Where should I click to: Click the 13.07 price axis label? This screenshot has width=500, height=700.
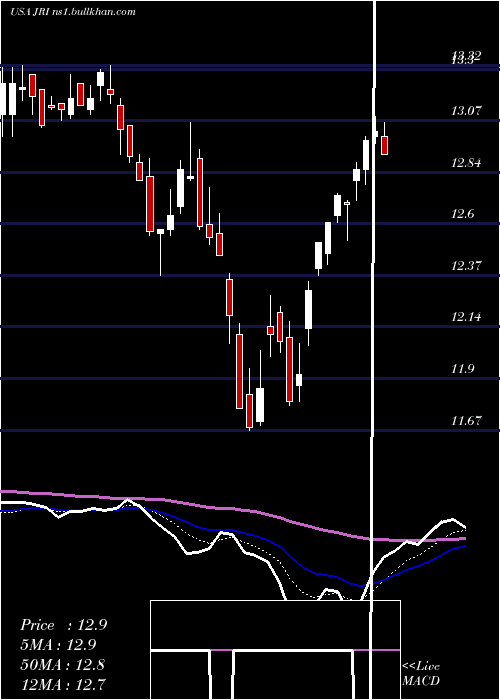466,110
